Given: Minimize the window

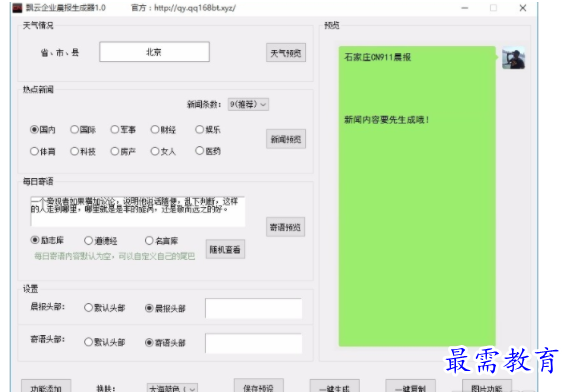Looking at the screenshot, I should tap(465, 8).
